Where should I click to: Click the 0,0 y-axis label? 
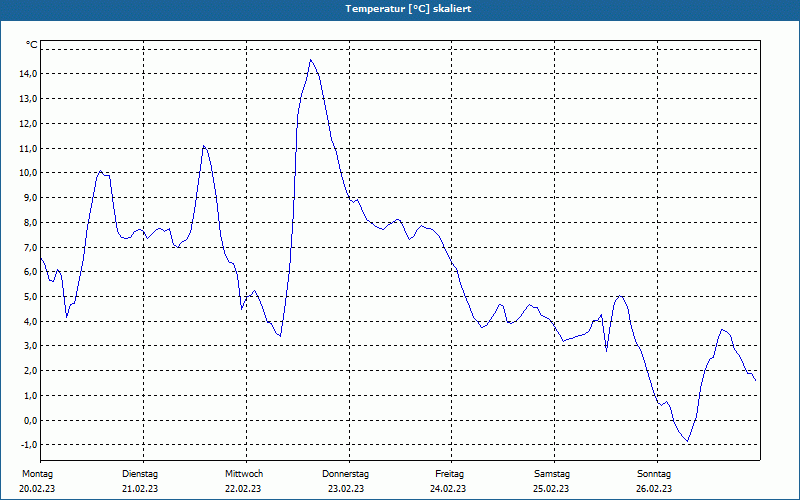pyautogui.click(x=30, y=420)
